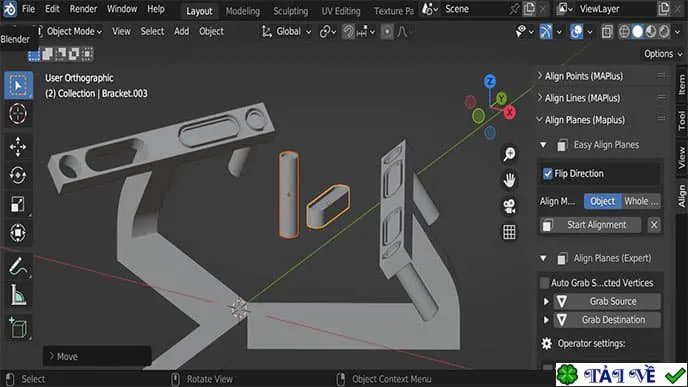Open the Window menu
The width and height of the screenshot is (688, 387).
point(122,9)
